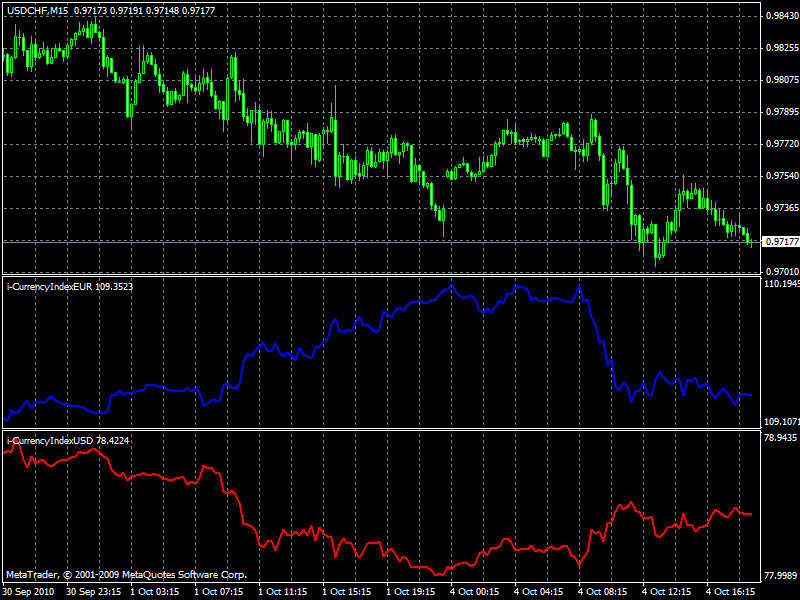Screen dimensions: 800x600
Task: Click the 1 Oct 19:15 time label
Action: tap(411, 592)
